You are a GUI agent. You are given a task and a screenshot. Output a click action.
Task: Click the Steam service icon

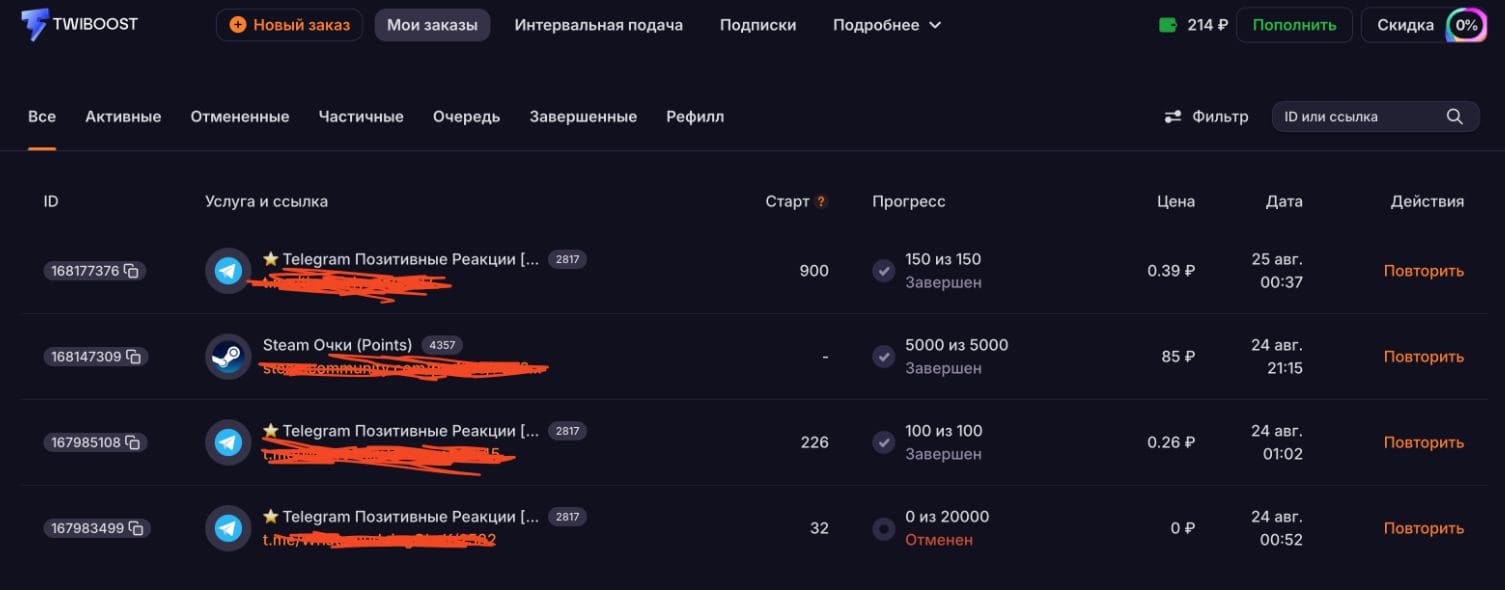(x=228, y=357)
